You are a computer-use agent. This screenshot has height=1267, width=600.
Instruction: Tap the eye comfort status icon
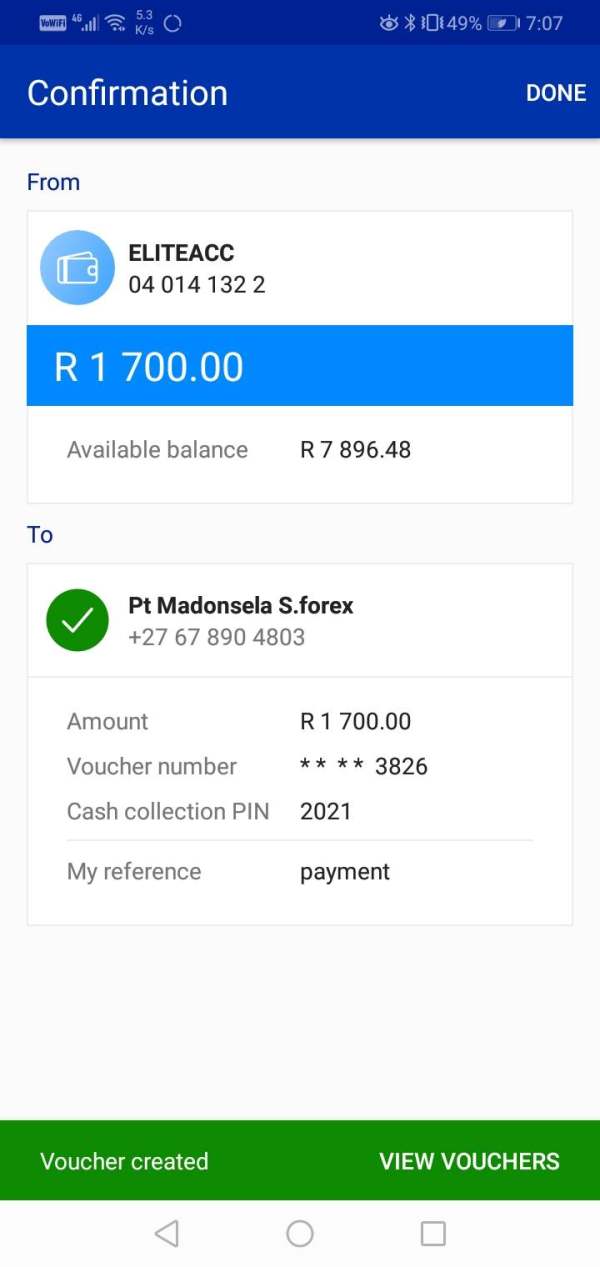pyautogui.click(x=389, y=22)
